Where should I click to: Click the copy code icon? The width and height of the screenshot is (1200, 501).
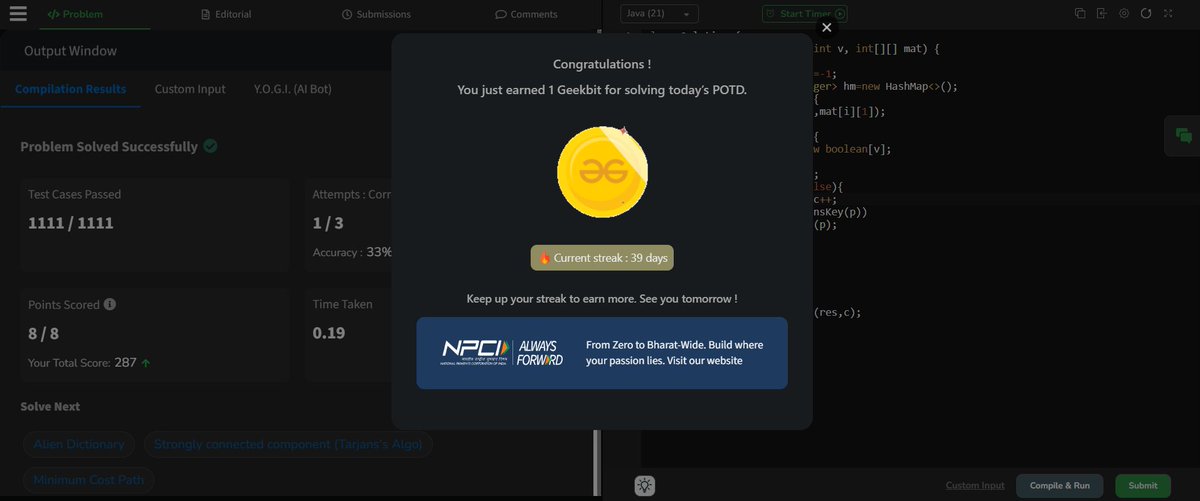coord(1080,14)
